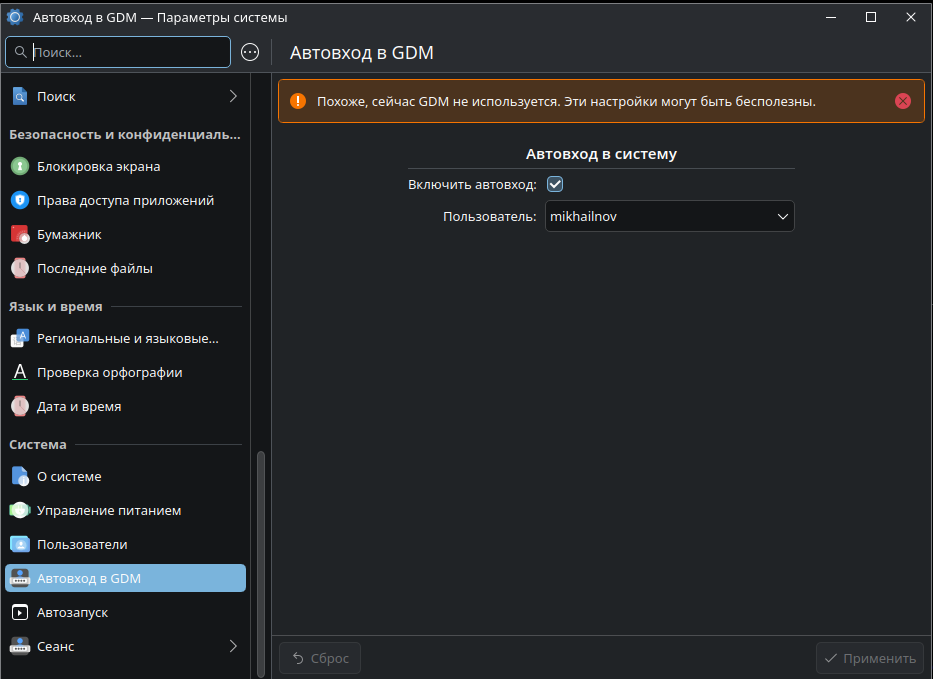
Task: Select the Проверка орфографии letter icon
Action: pos(20,373)
